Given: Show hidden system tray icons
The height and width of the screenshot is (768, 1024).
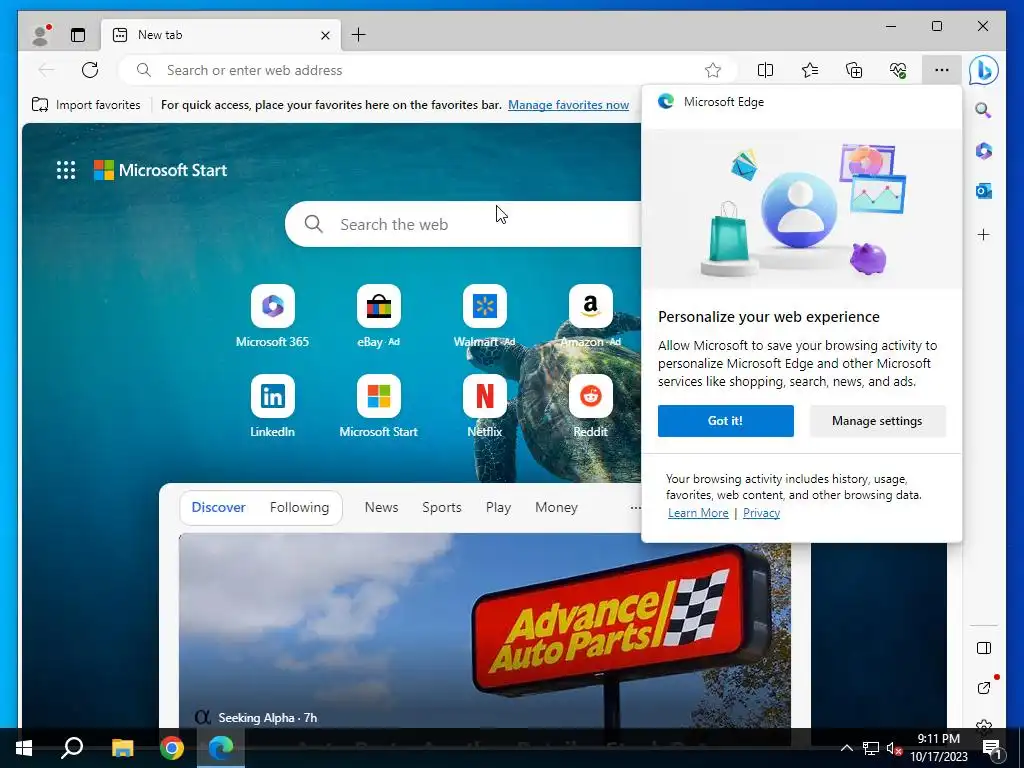Looking at the screenshot, I should tap(846, 748).
